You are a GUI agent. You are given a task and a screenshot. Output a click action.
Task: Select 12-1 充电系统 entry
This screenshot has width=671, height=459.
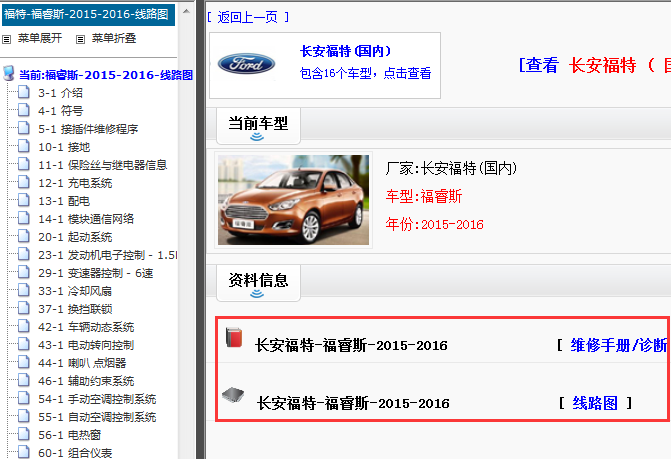pyautogui.click(x=75, y=183)
